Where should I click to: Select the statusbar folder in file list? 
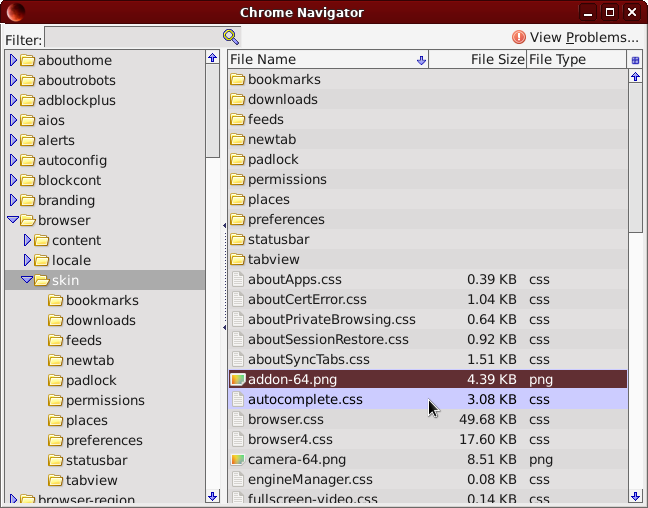[x=428, y=239]
